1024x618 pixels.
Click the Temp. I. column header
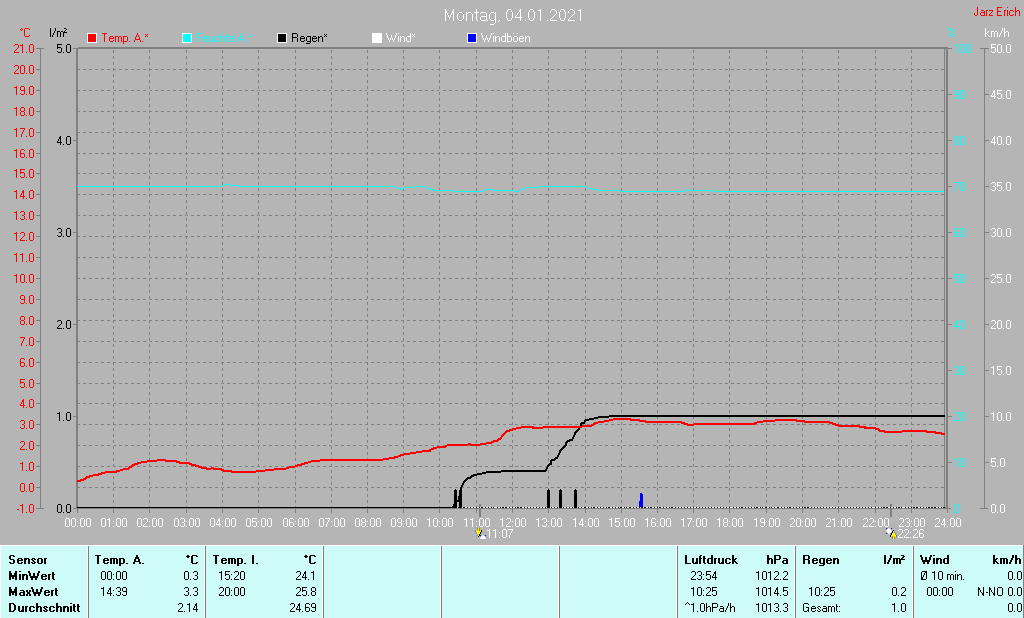236,560
